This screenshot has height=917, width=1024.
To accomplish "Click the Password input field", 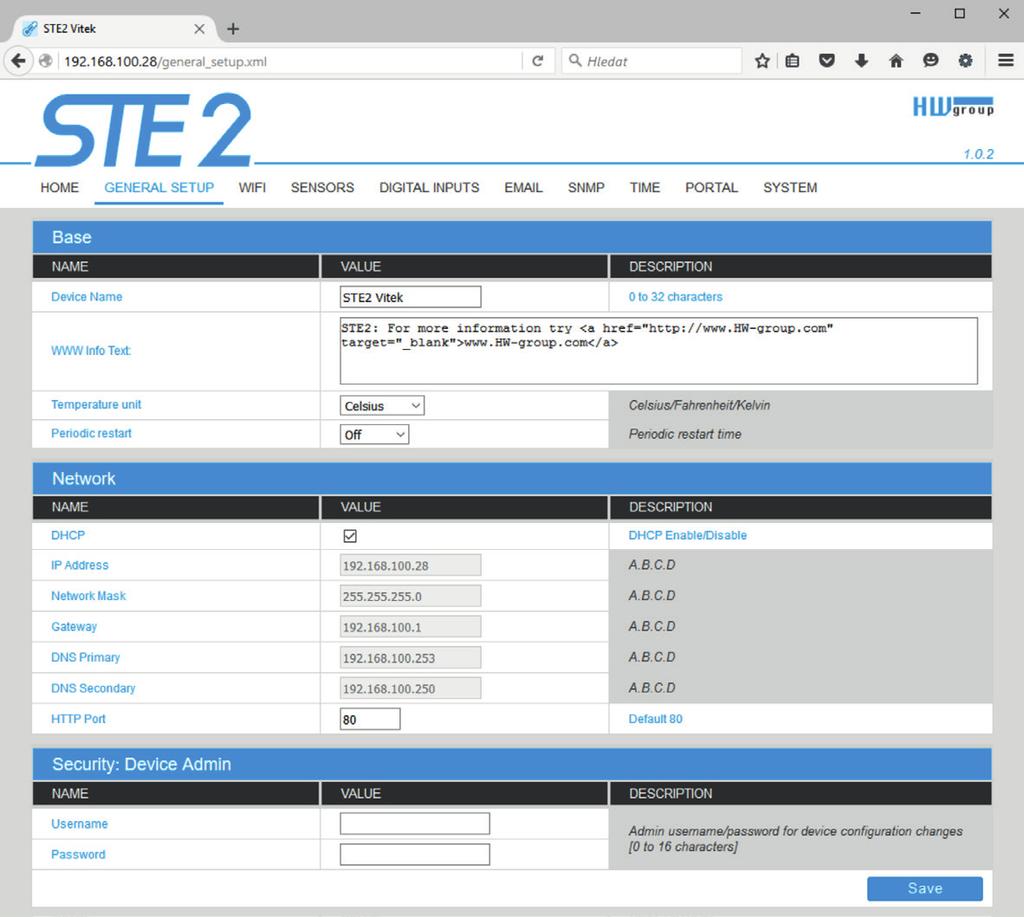I will point(415,854).
